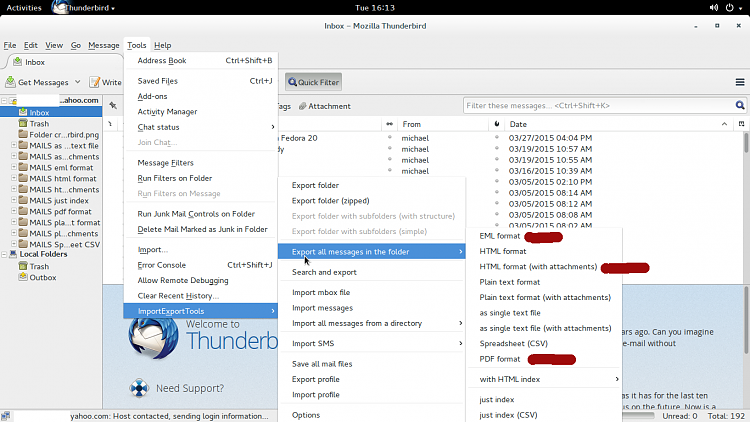Export messages in EML format
The image size is (750, 422).
(x=544, y=236)
